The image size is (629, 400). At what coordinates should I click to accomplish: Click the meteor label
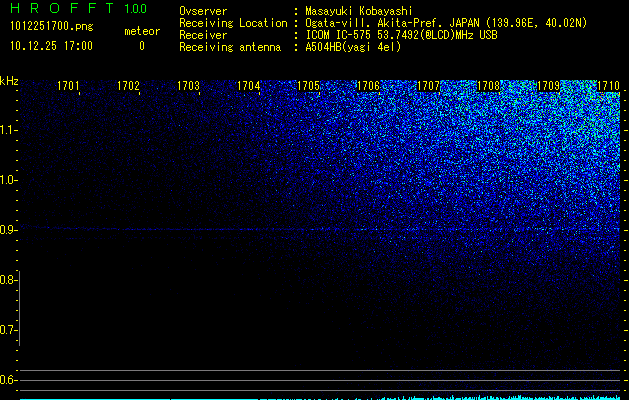click(x=142, y=31)
